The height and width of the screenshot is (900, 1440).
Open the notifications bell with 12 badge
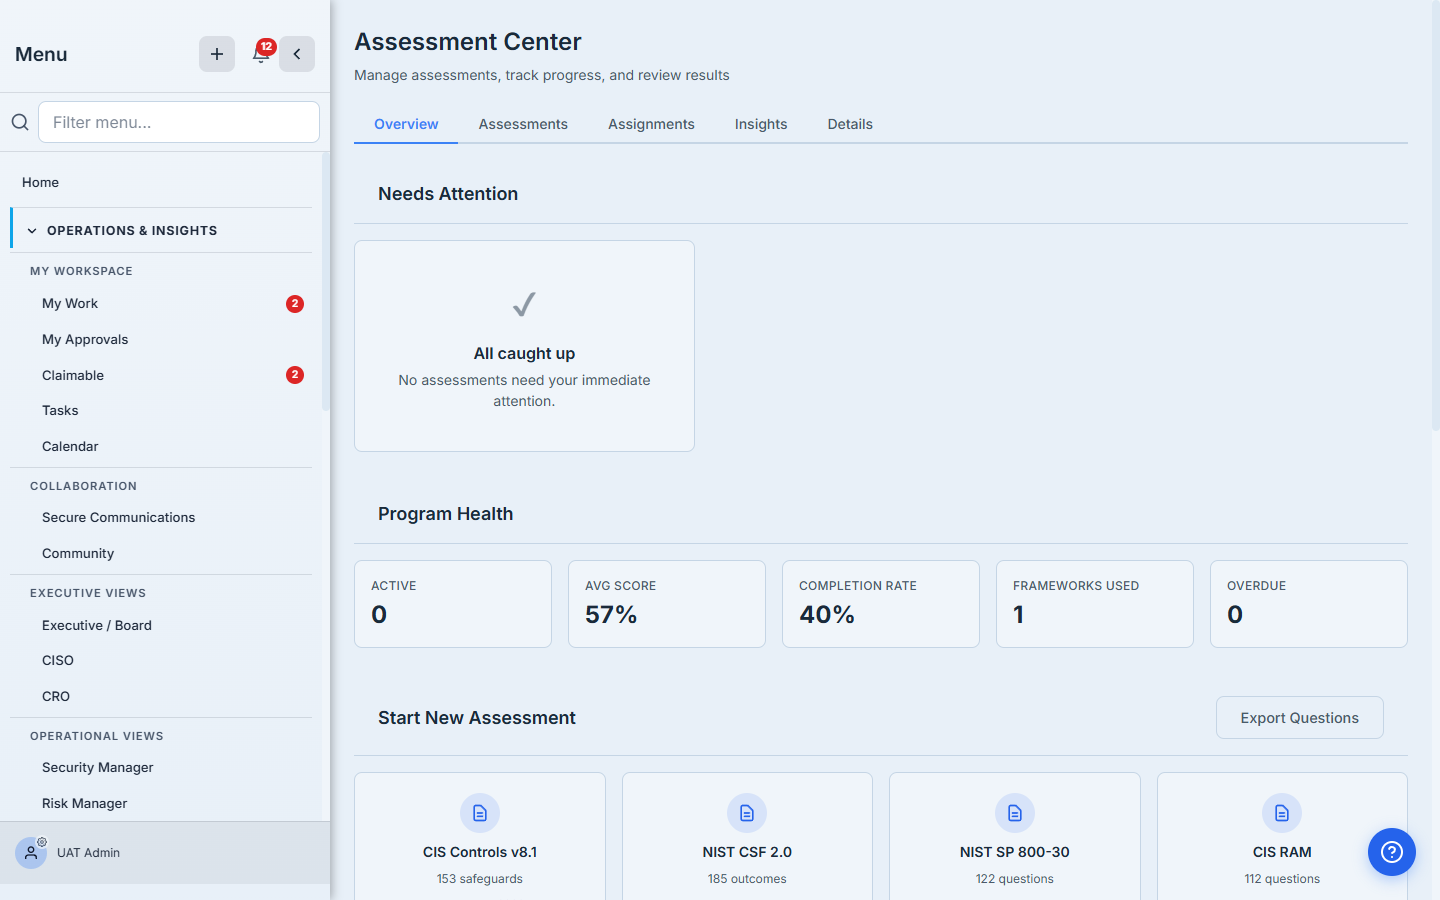261,54
